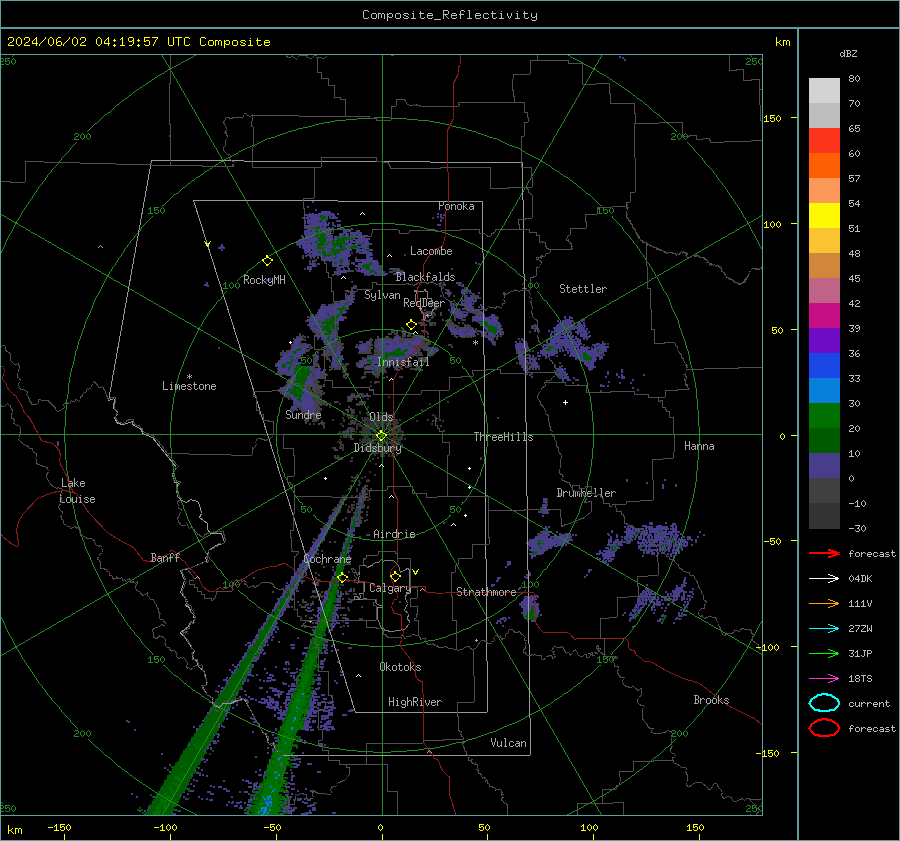Click the Banff town label
This screenshot has height=841, width=900.
click(165, 557)
